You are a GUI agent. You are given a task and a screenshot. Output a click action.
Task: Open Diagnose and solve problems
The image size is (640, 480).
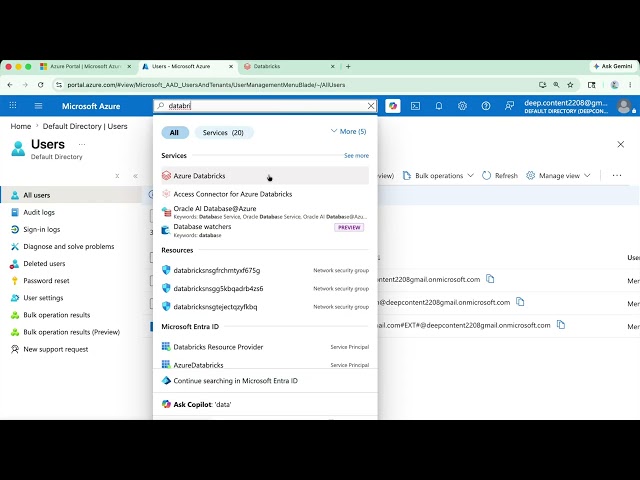tap(71, 247)
